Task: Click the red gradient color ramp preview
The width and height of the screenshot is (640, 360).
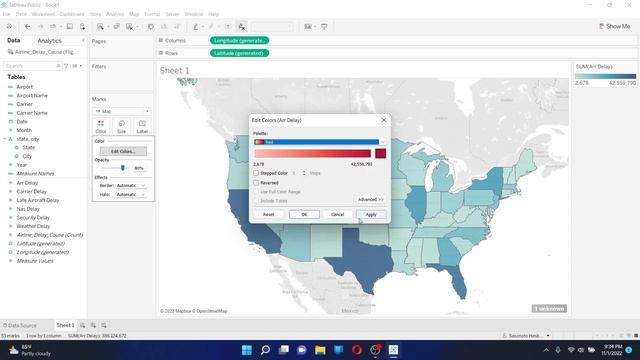Action: click(313, 153)
